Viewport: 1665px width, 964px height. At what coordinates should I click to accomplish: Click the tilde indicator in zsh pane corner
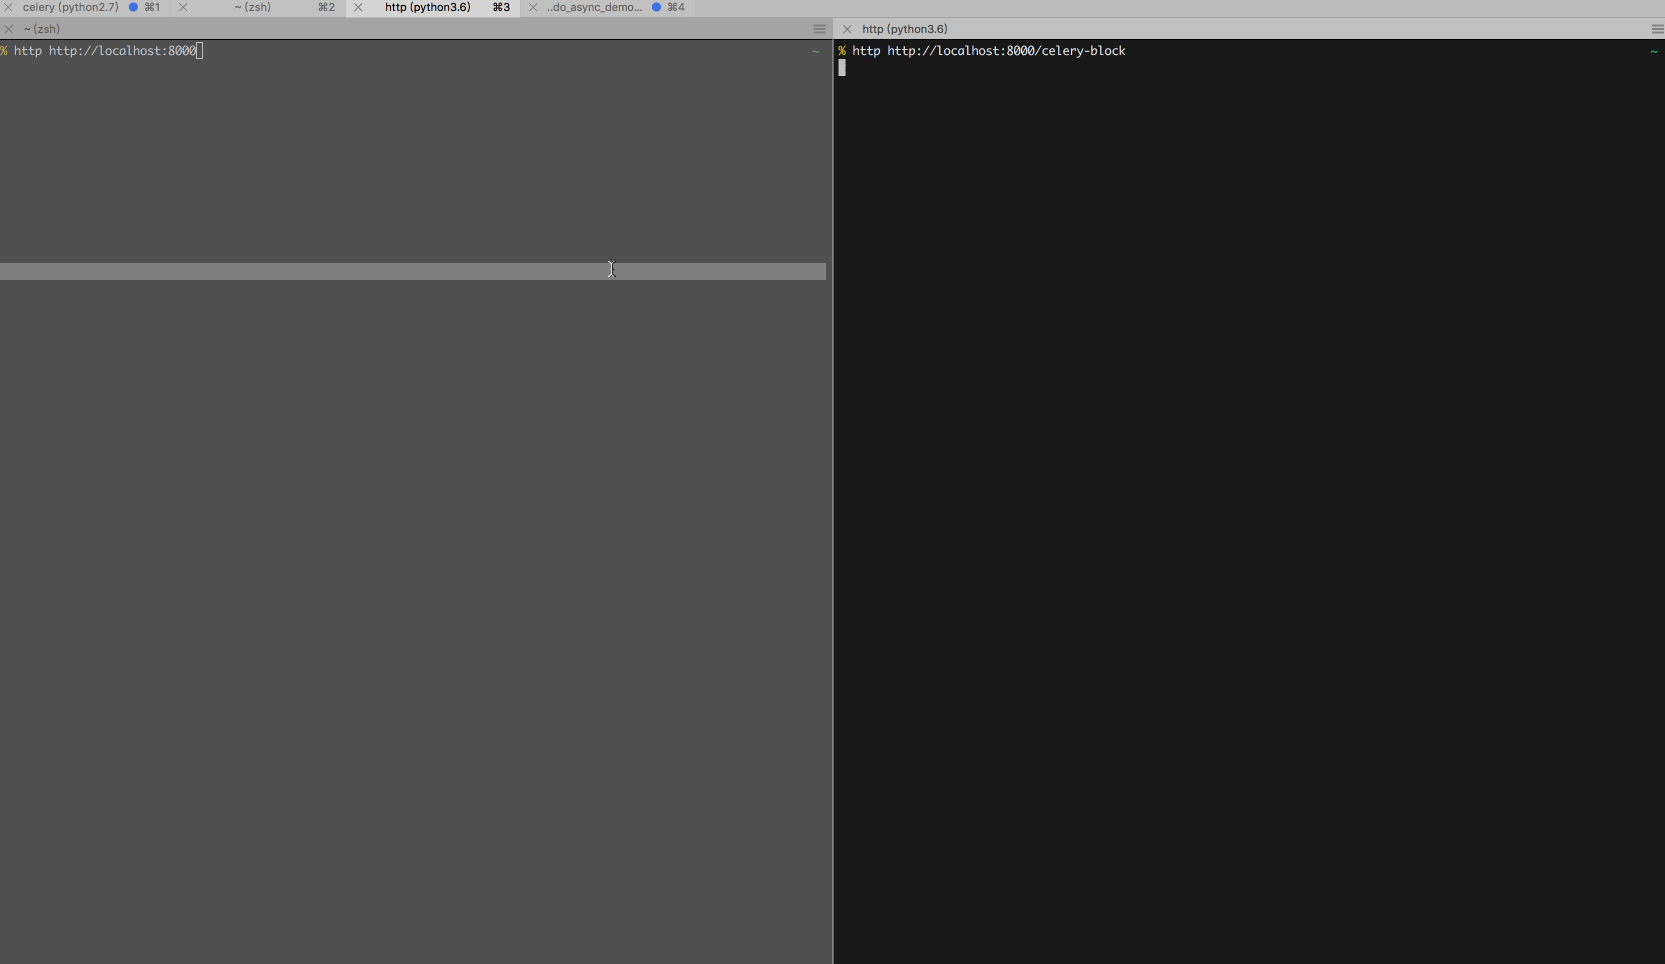(816, 51)
